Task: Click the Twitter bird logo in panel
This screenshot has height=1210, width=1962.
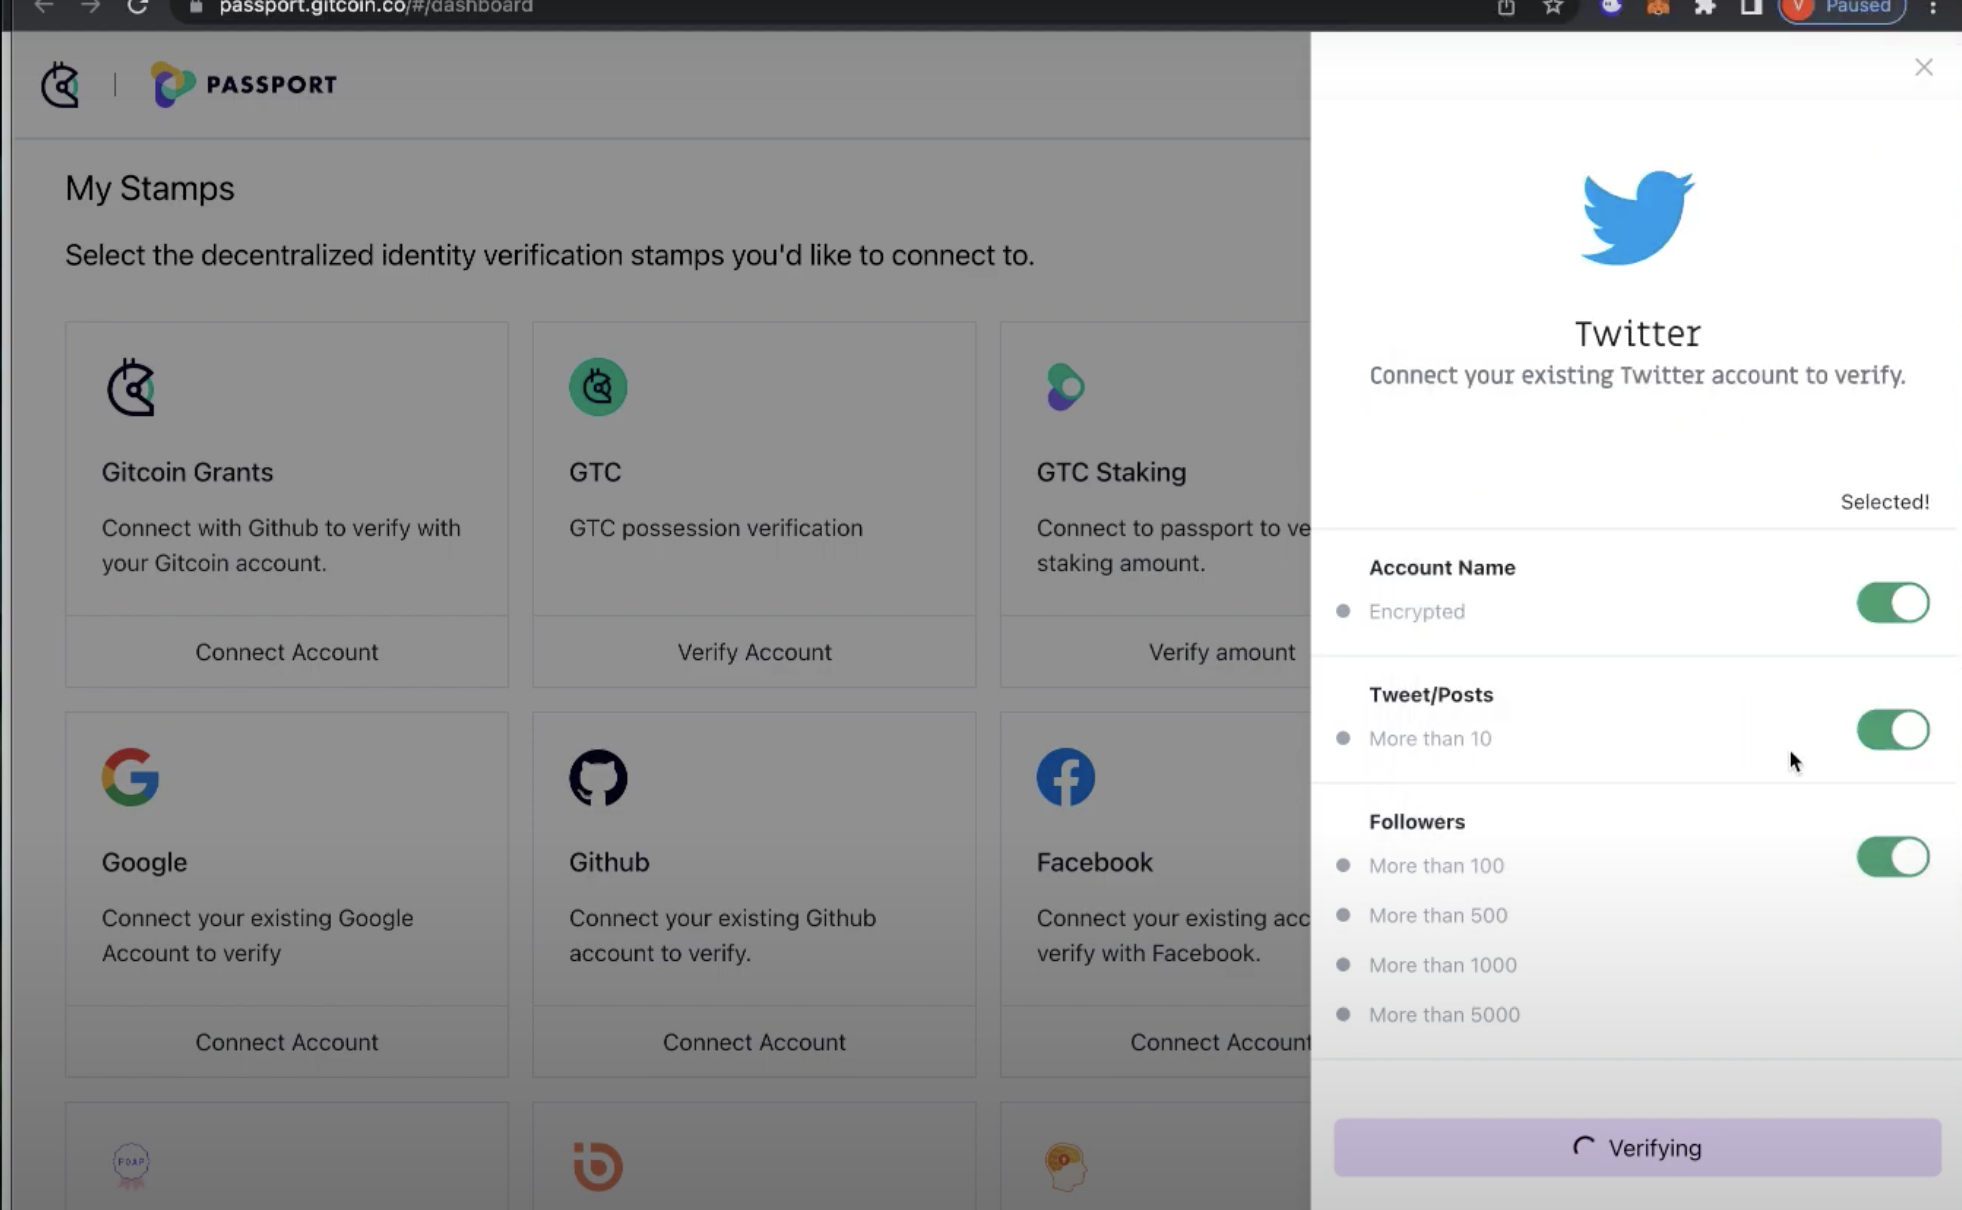Action: pos(1637,218)
